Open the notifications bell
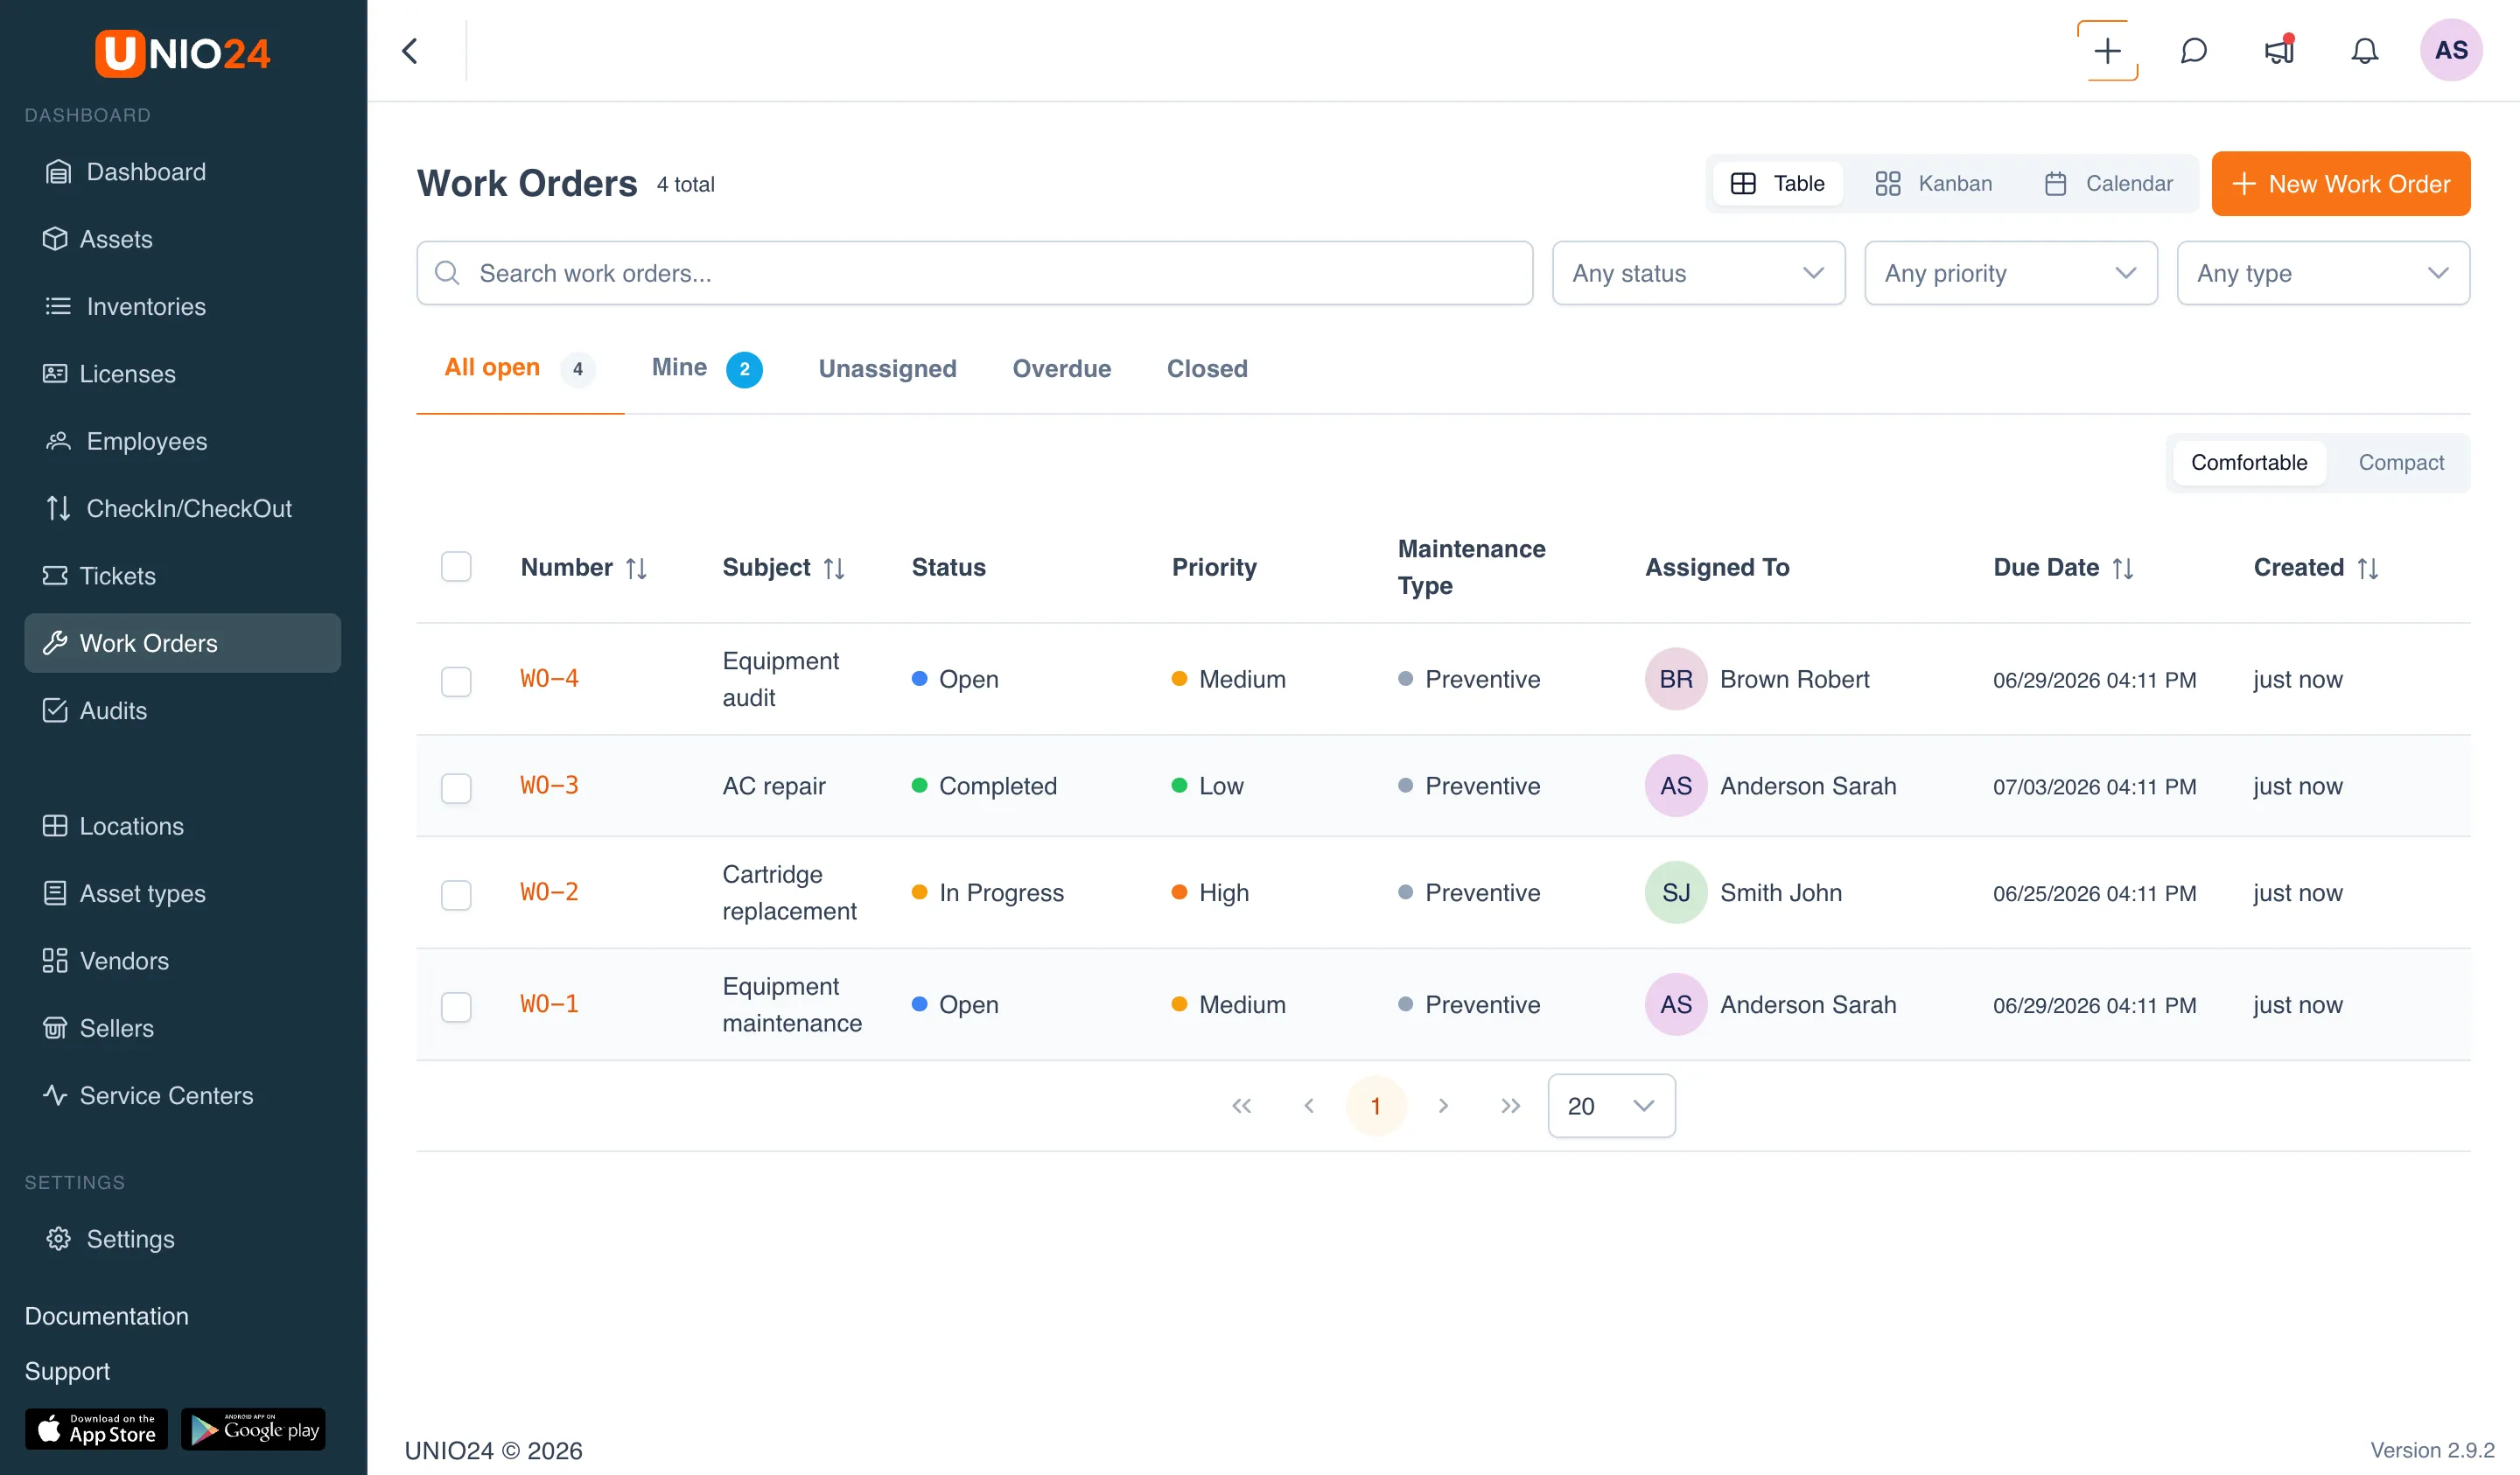 point(2364,51)
